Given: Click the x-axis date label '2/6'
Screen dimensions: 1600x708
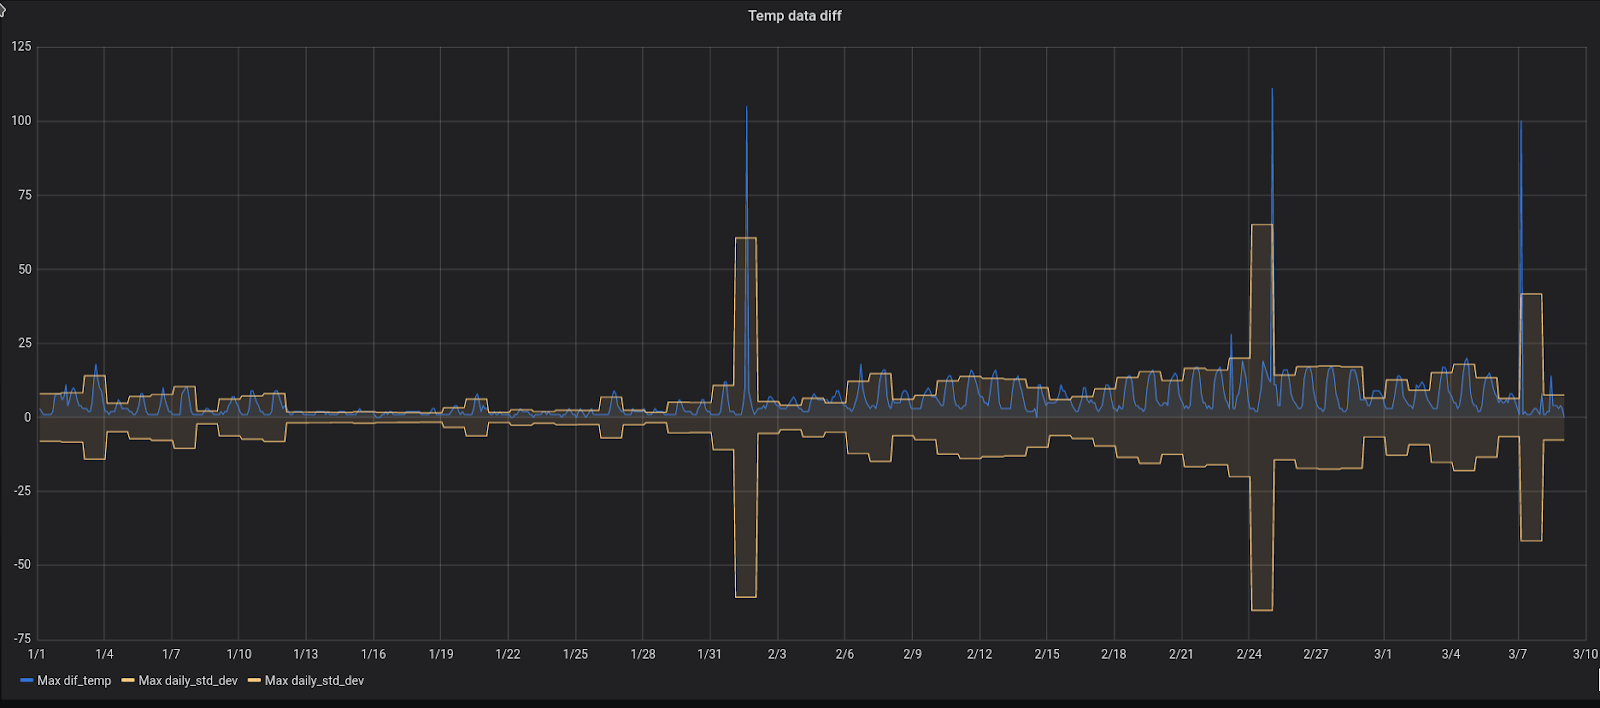Looking at the screenshot, I should pyautogui.click(x=845, y=654).
